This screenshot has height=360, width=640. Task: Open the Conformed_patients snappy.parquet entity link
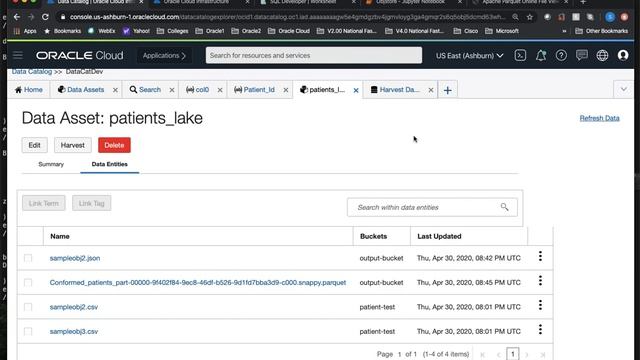(198, 282)
